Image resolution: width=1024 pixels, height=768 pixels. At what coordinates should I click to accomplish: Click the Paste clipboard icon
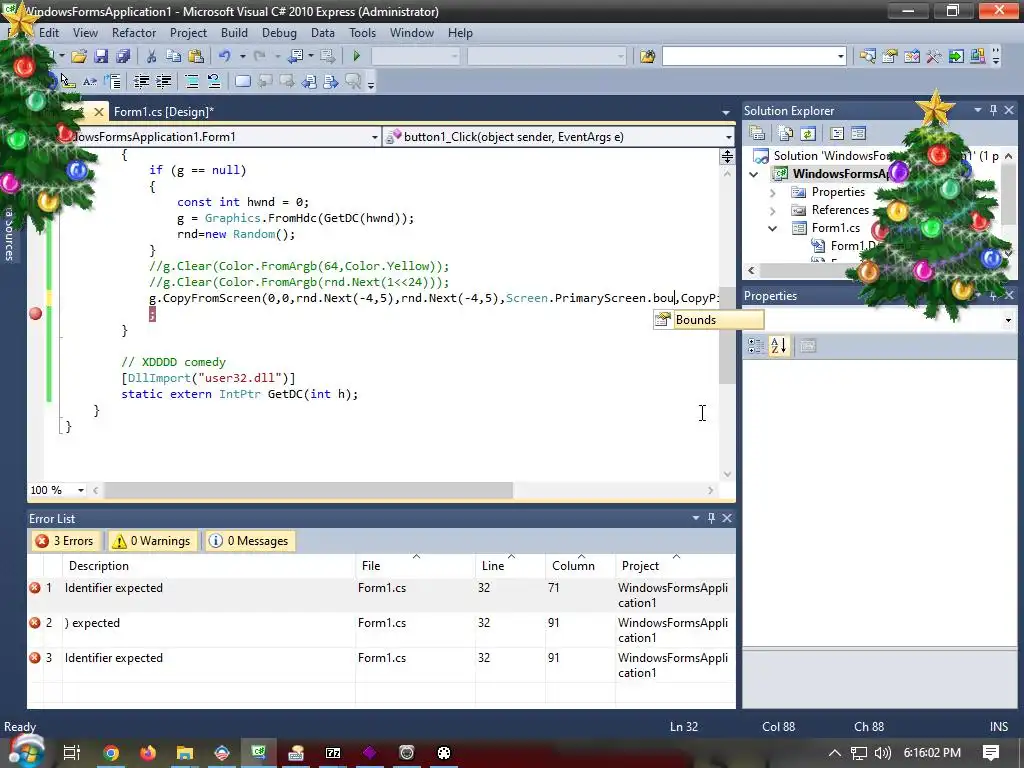(195, 56)
